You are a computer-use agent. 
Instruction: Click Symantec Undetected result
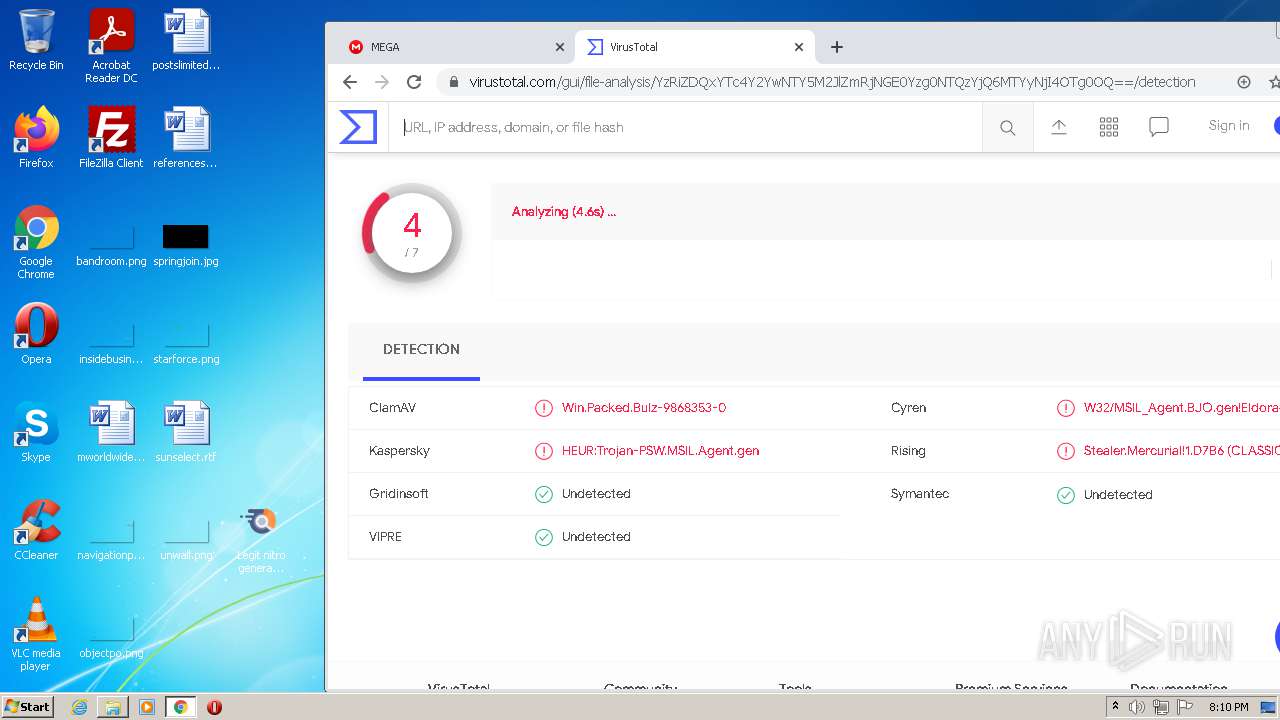1118,495
